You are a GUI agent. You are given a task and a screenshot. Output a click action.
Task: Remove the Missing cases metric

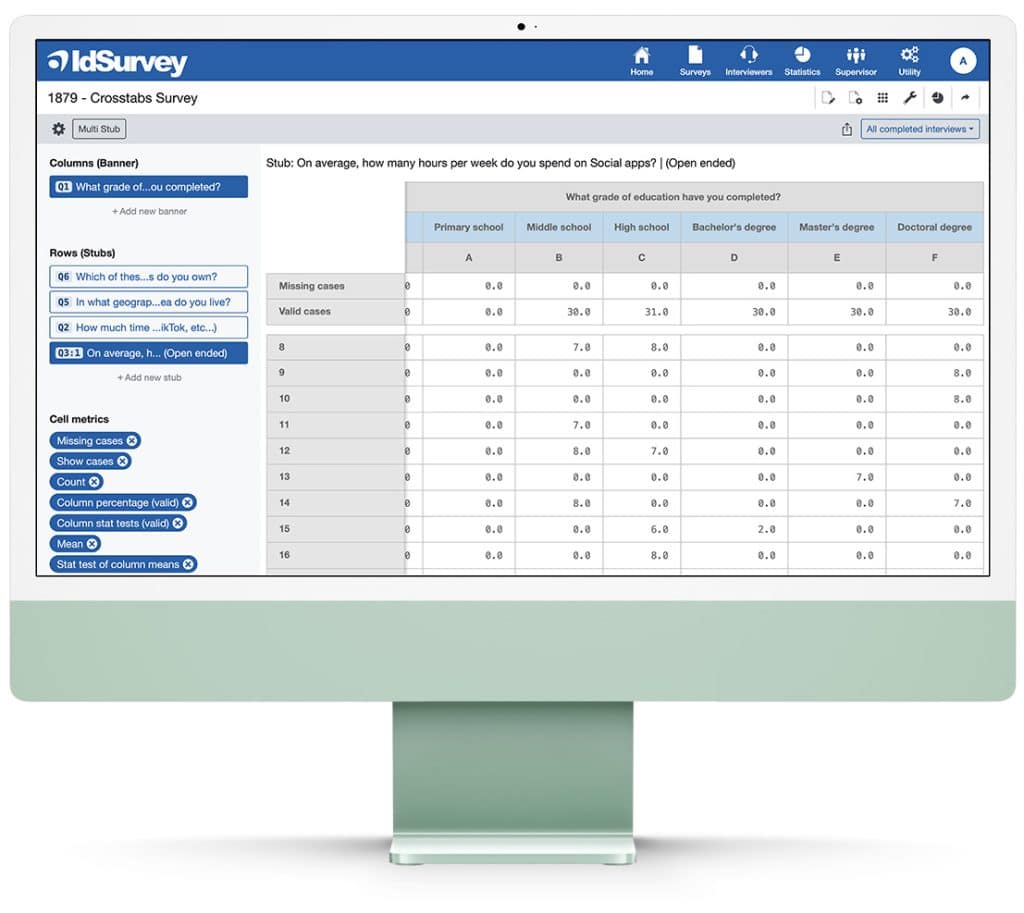point(132,441)
